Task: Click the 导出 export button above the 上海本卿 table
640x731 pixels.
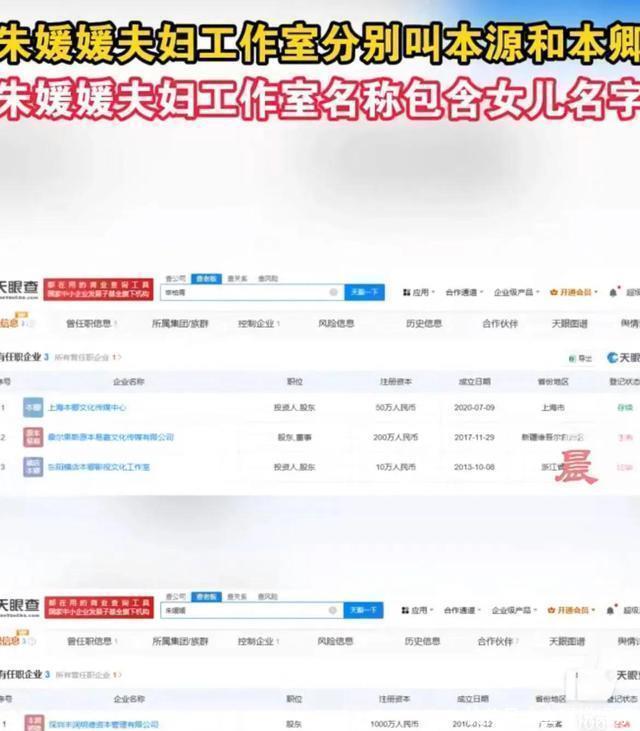Action: click(580, 358)
